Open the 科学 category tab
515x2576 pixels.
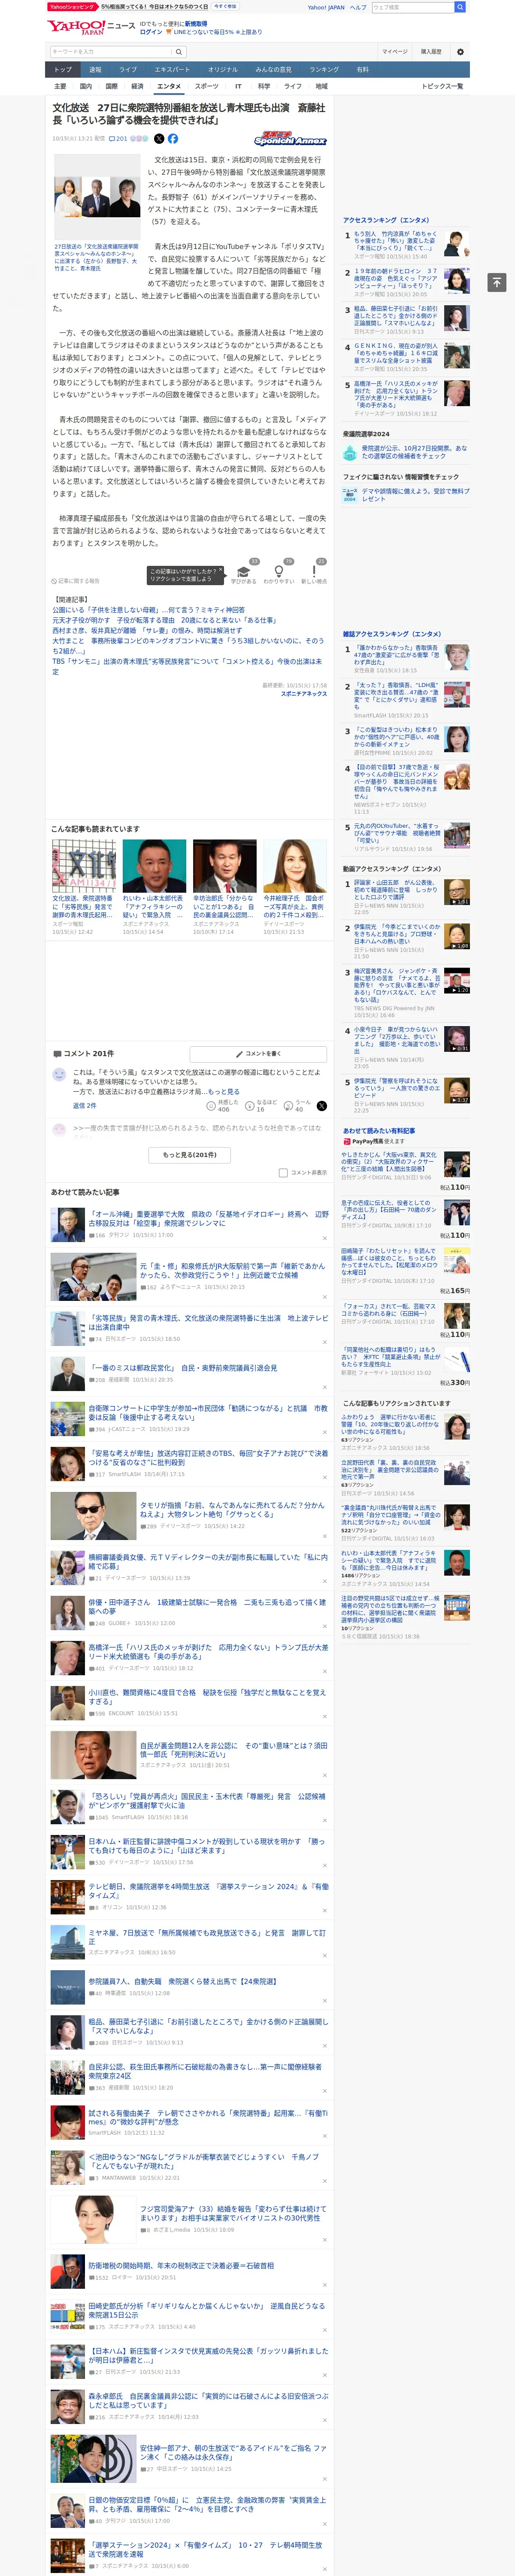[264, 87]
